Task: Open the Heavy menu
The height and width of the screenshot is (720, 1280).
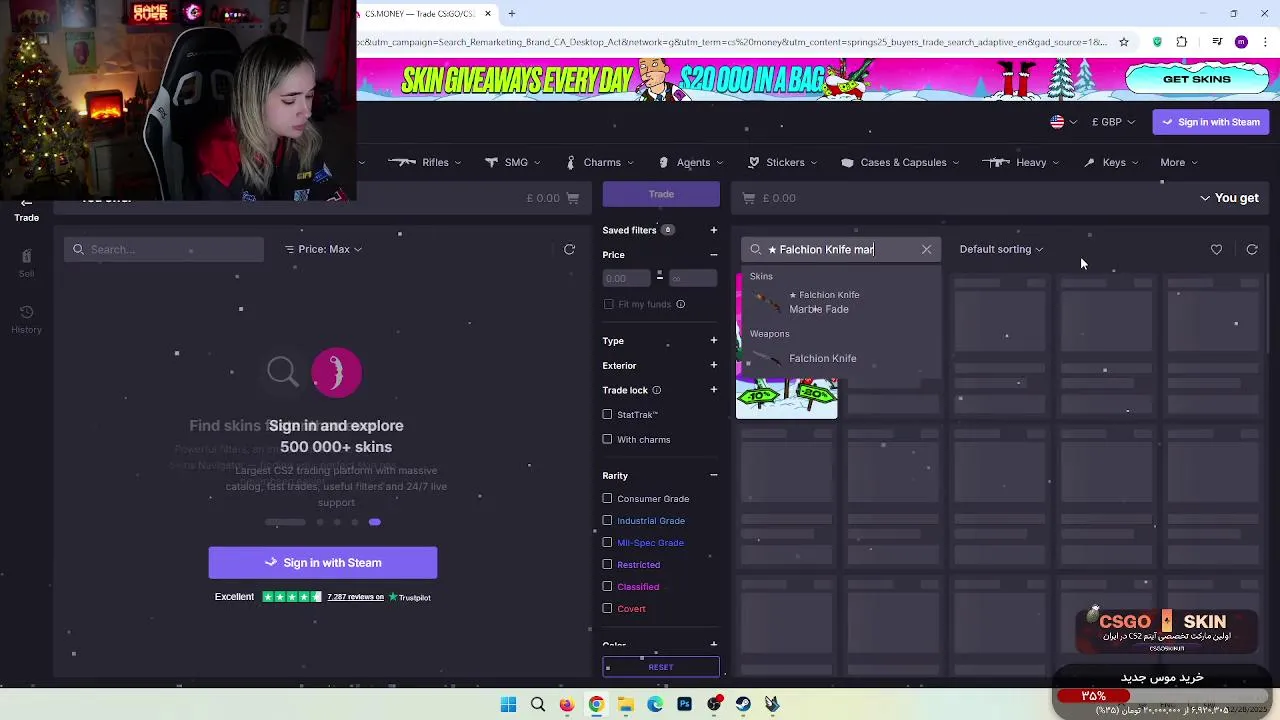Action: point(1021,162)
